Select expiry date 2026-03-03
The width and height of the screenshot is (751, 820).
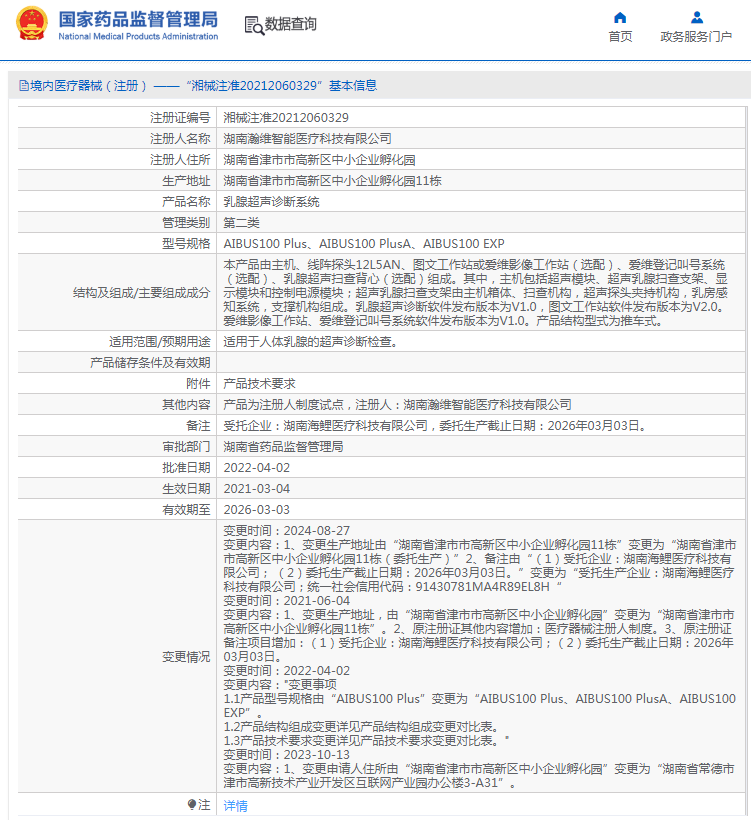point(257,509)
